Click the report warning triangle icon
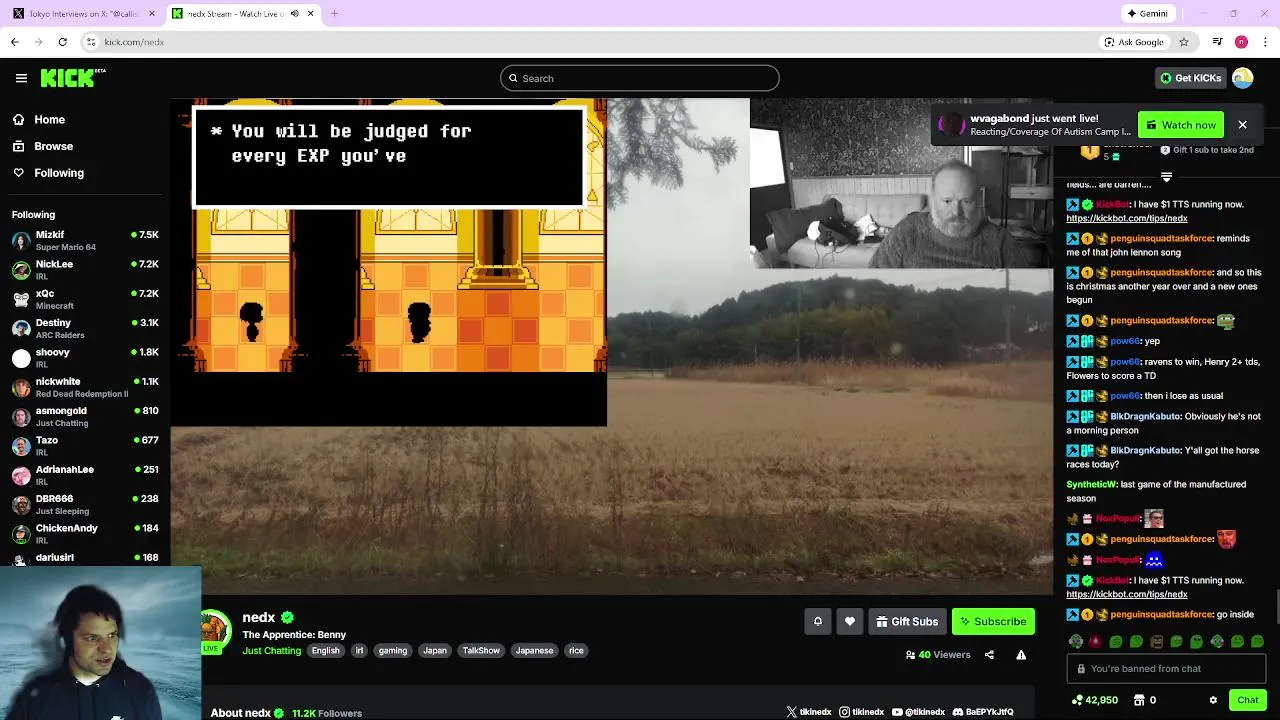 coord(1021,655)
